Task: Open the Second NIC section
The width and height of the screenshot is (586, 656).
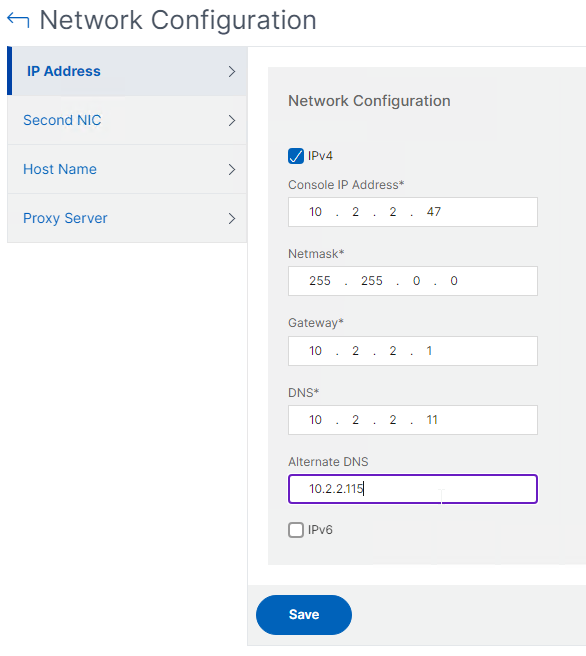Action: [x=127, y=120]
